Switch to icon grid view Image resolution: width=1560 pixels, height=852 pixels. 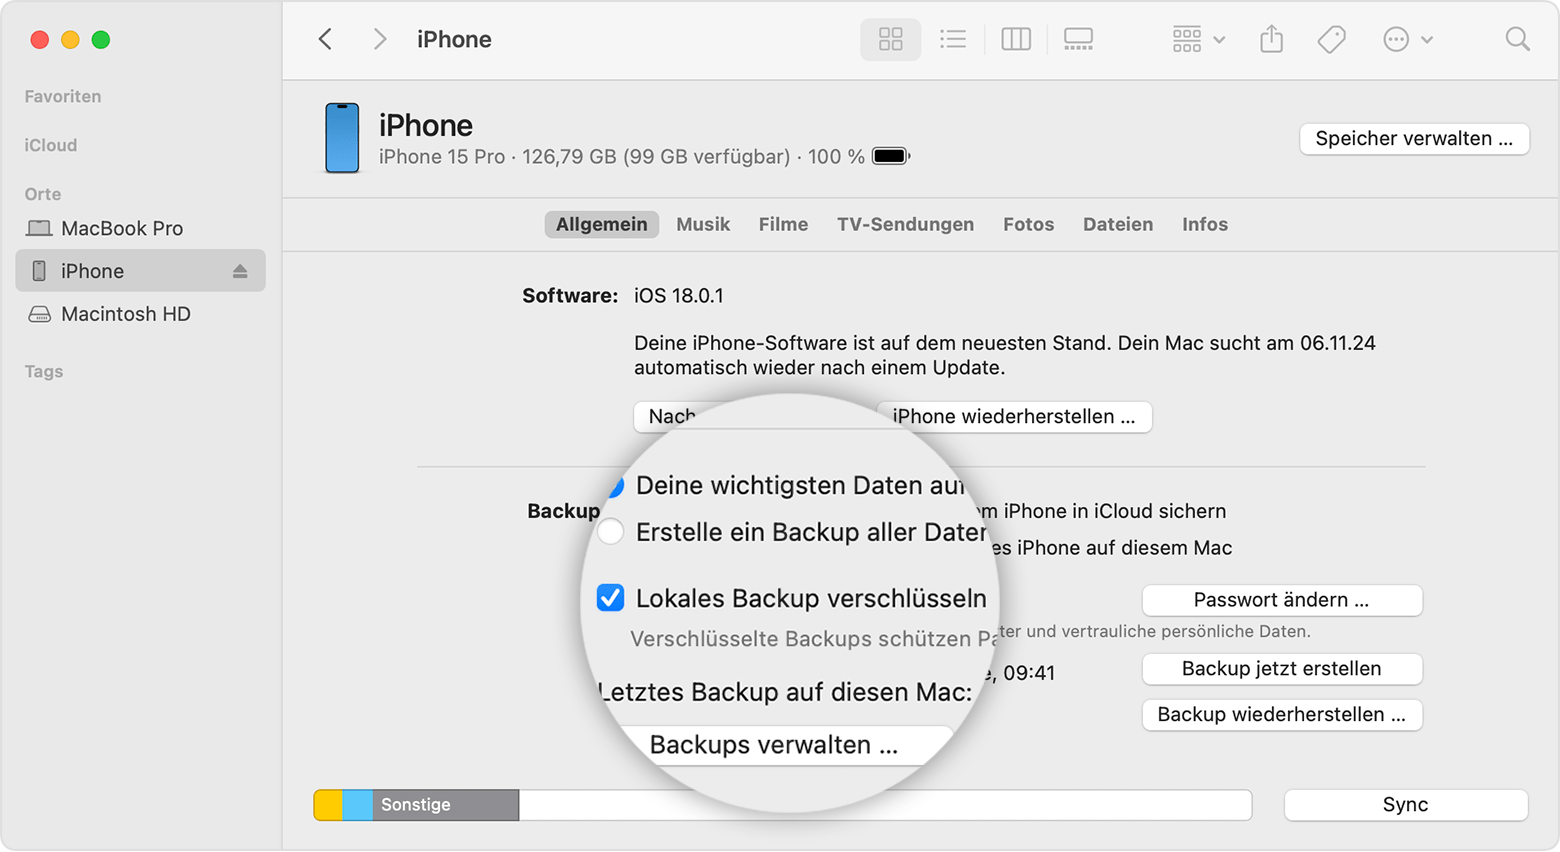pos(890,39)
